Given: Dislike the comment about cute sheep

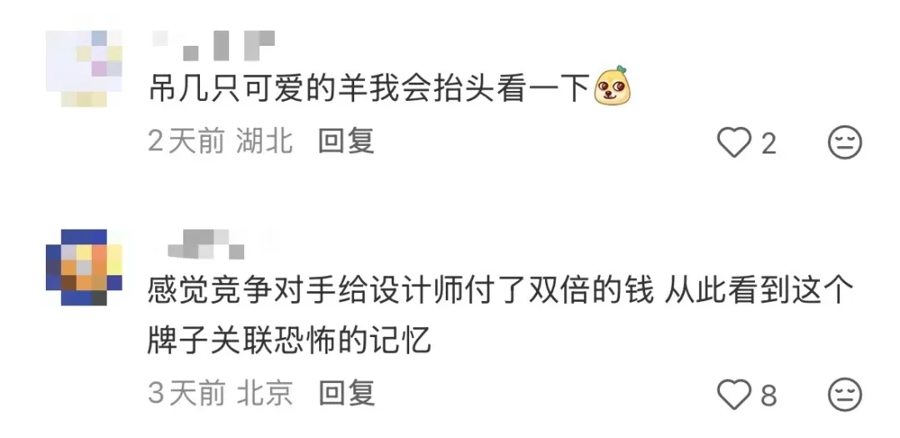Looking at the screenshot, I should click(845, 142).
